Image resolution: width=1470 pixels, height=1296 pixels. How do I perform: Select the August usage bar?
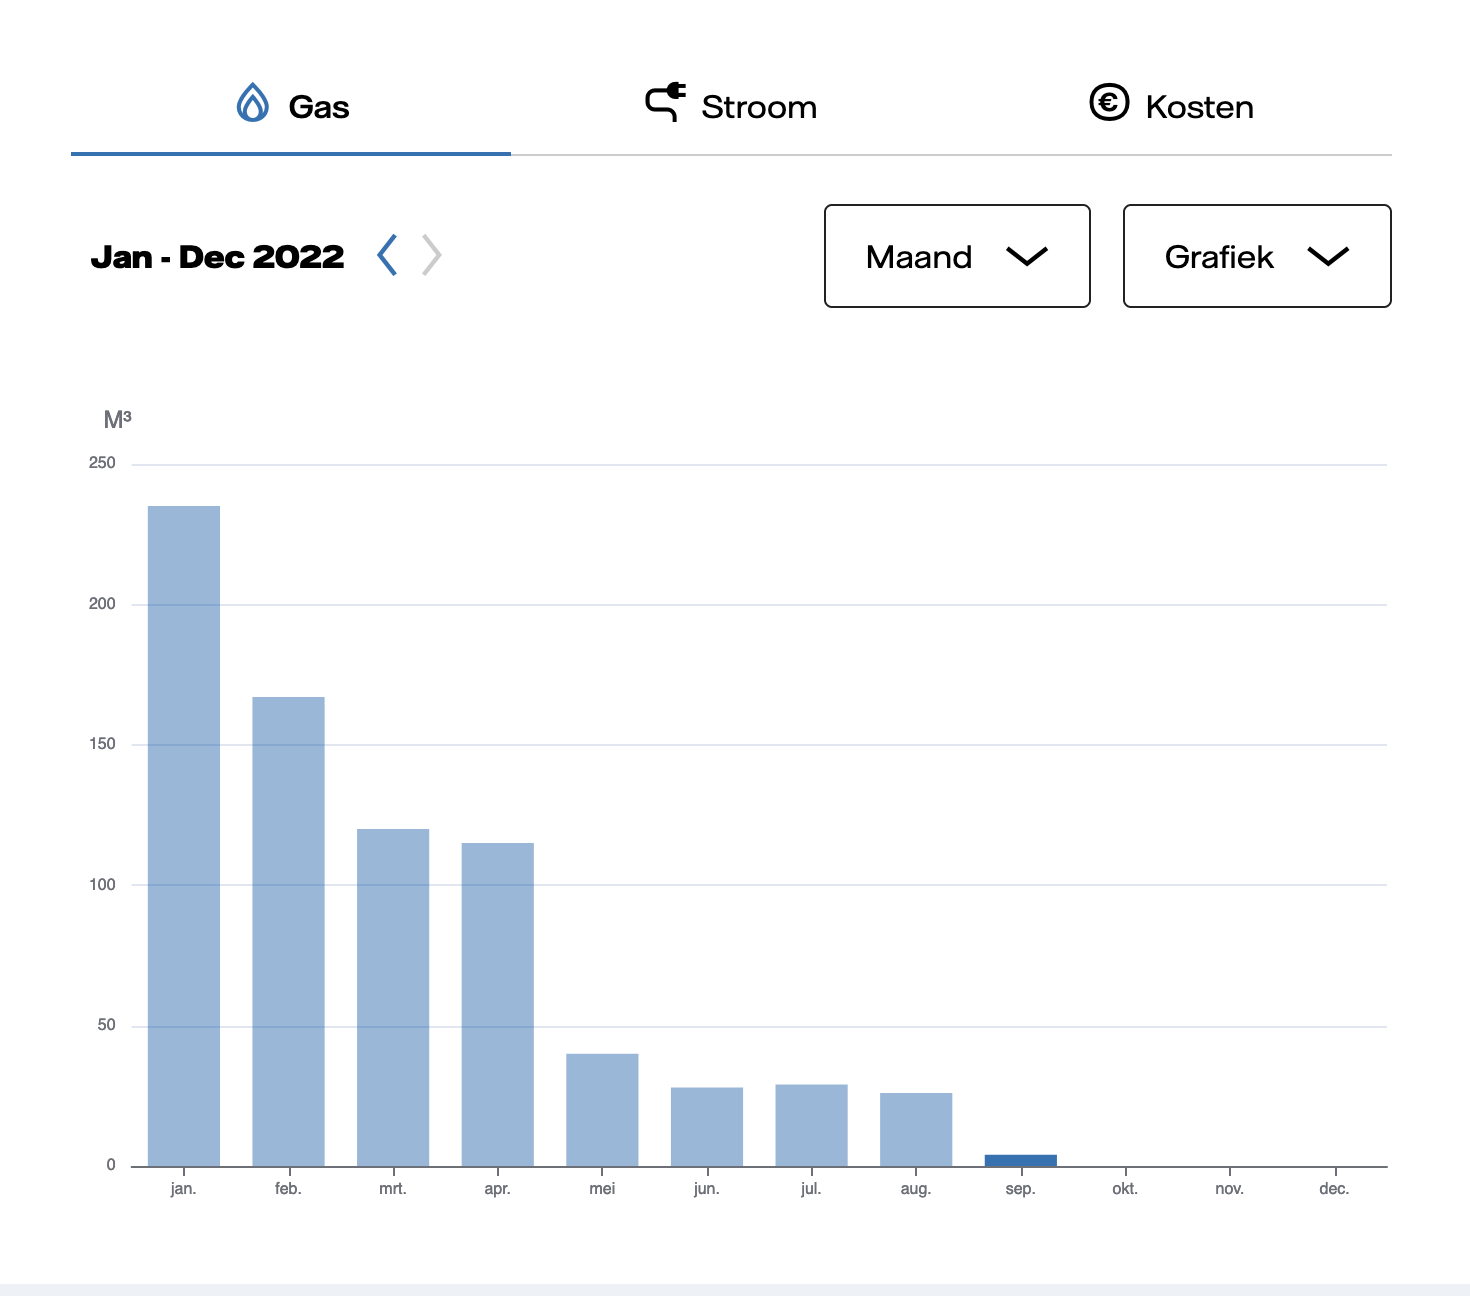(916, 1129)
